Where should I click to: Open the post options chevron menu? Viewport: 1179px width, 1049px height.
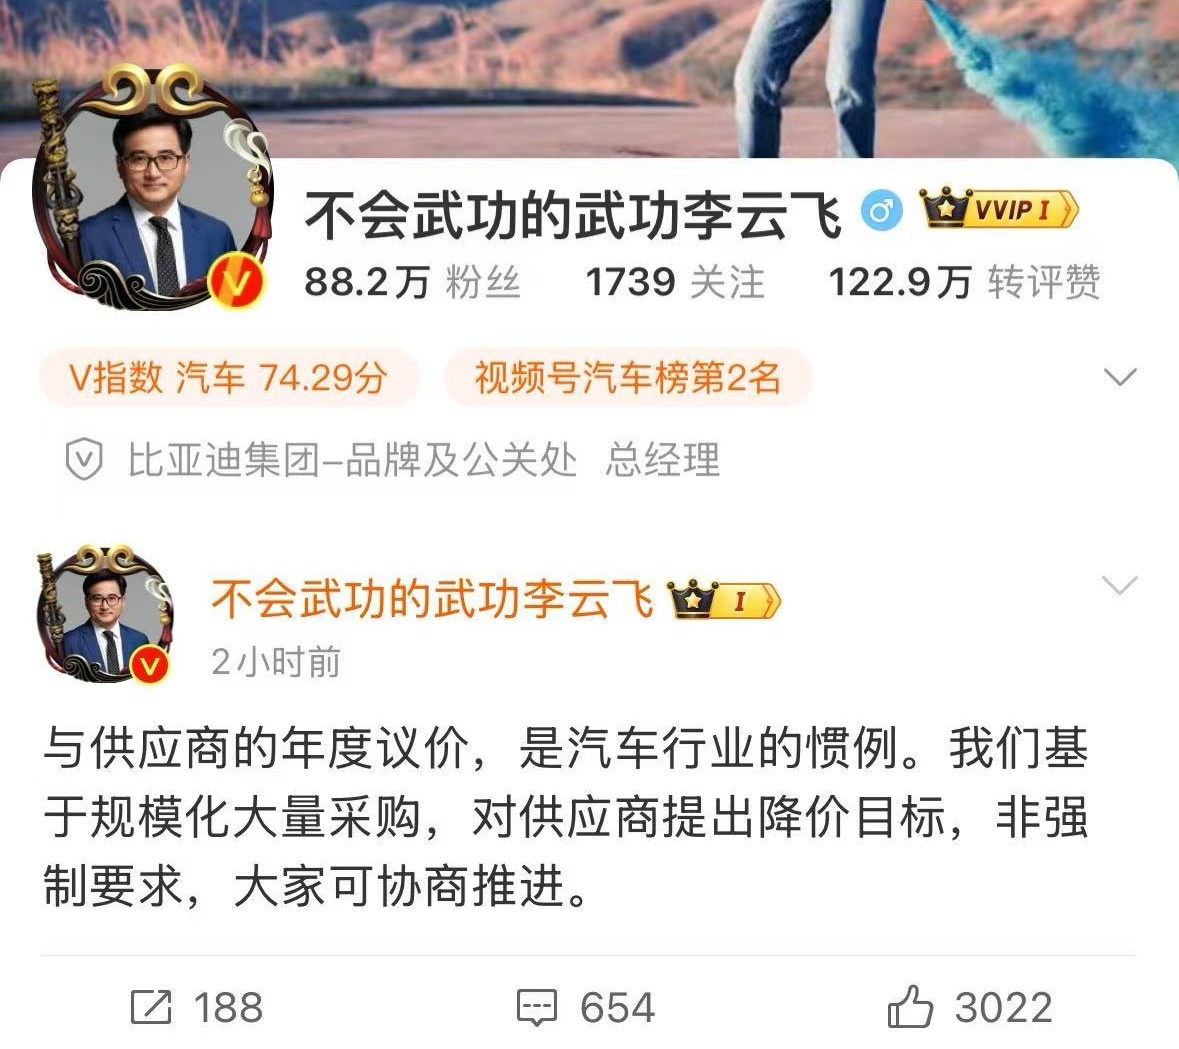1119,584
